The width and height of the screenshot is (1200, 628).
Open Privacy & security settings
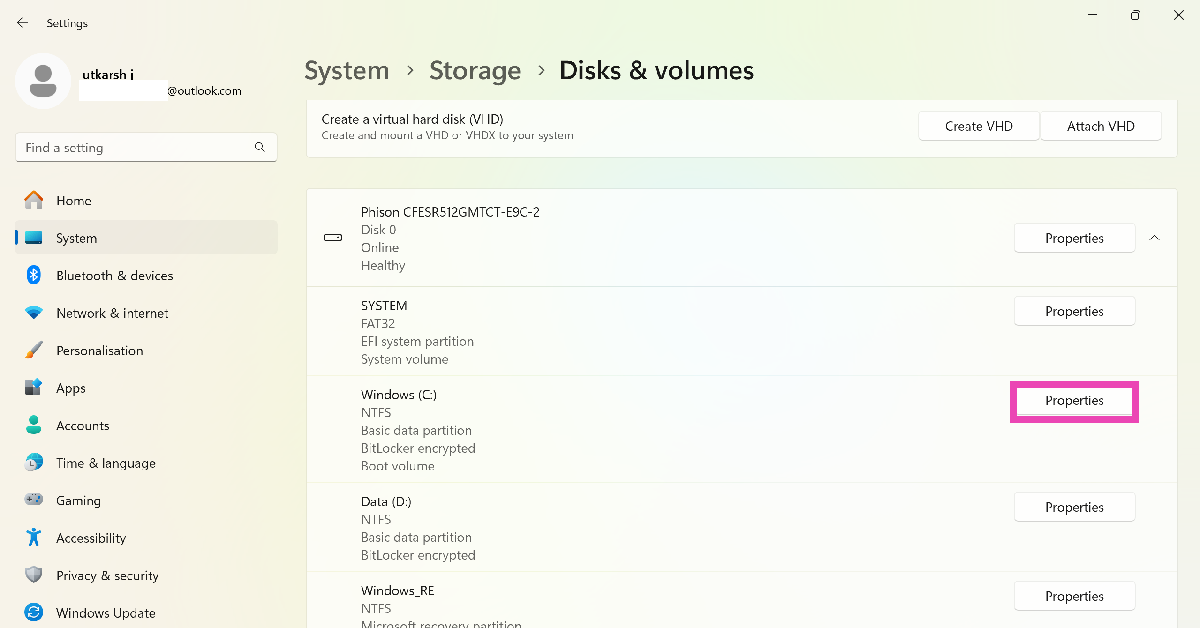[x=107, y=576]
